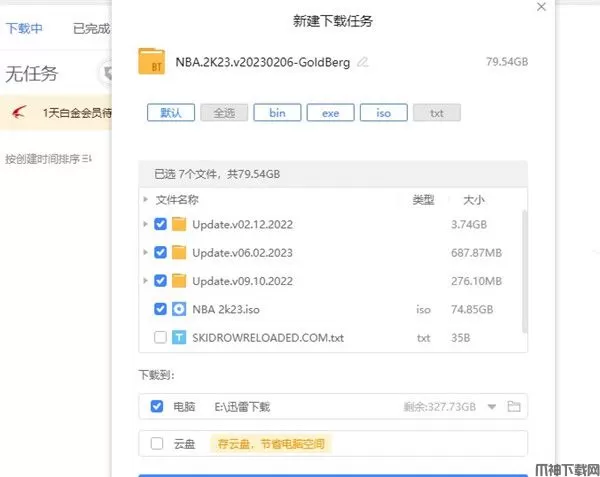Click the 存云盘，节省电脑空间 hint label
The image size is (600, 477).
(271, 444)
